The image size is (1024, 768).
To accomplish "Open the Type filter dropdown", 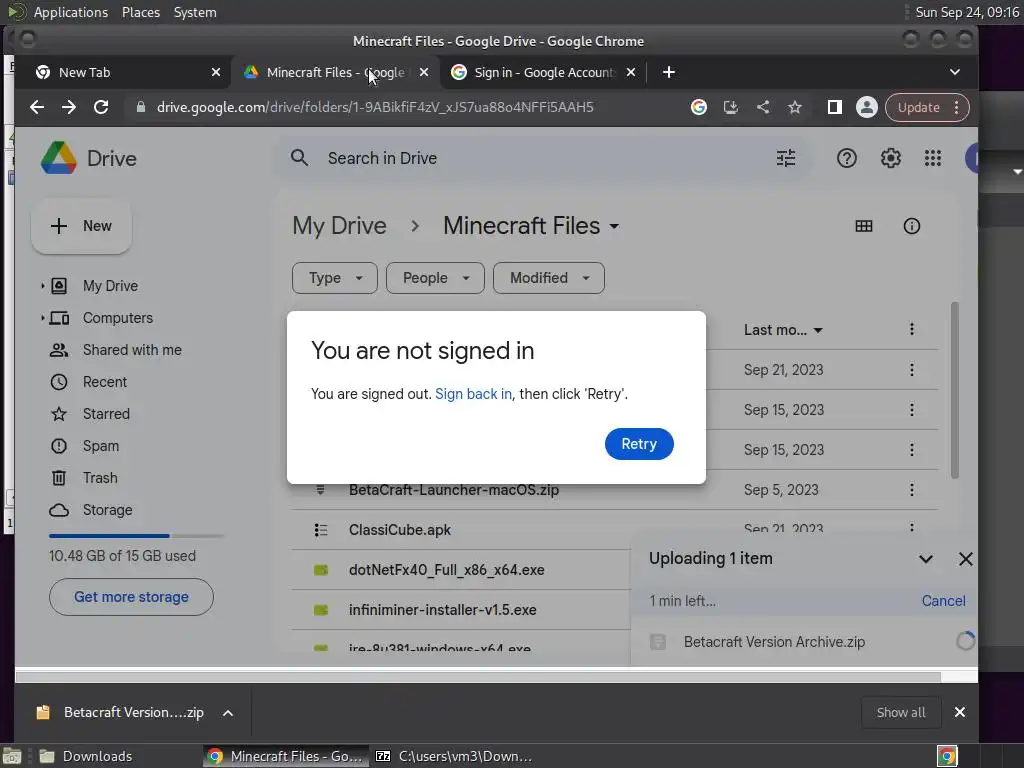I will click(x=334, y=278).
